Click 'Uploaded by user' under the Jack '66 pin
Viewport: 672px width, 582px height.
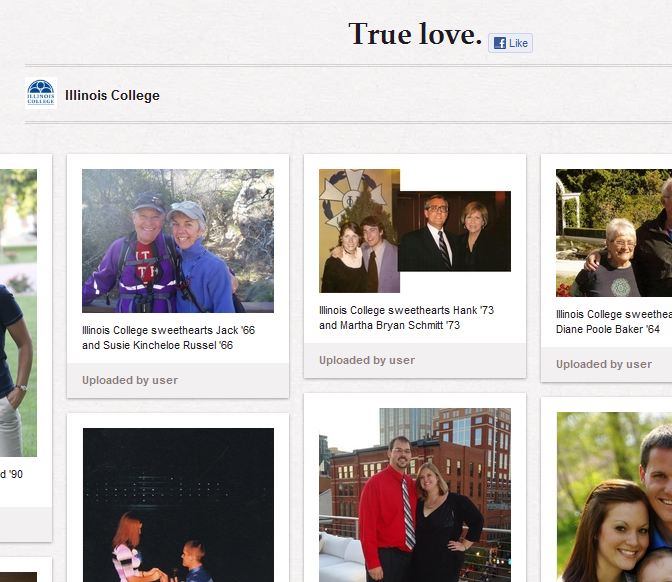(x=130, y=380)
